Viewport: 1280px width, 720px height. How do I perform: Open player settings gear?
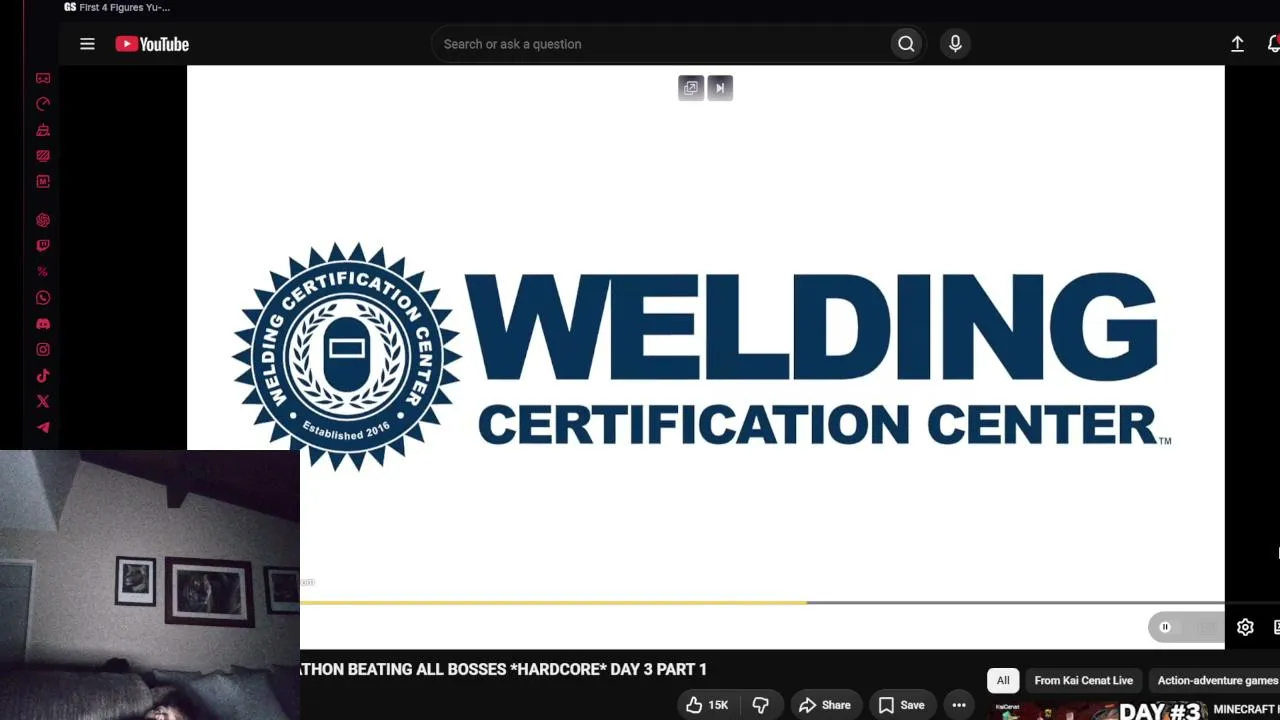click(x=1245, y=627)
